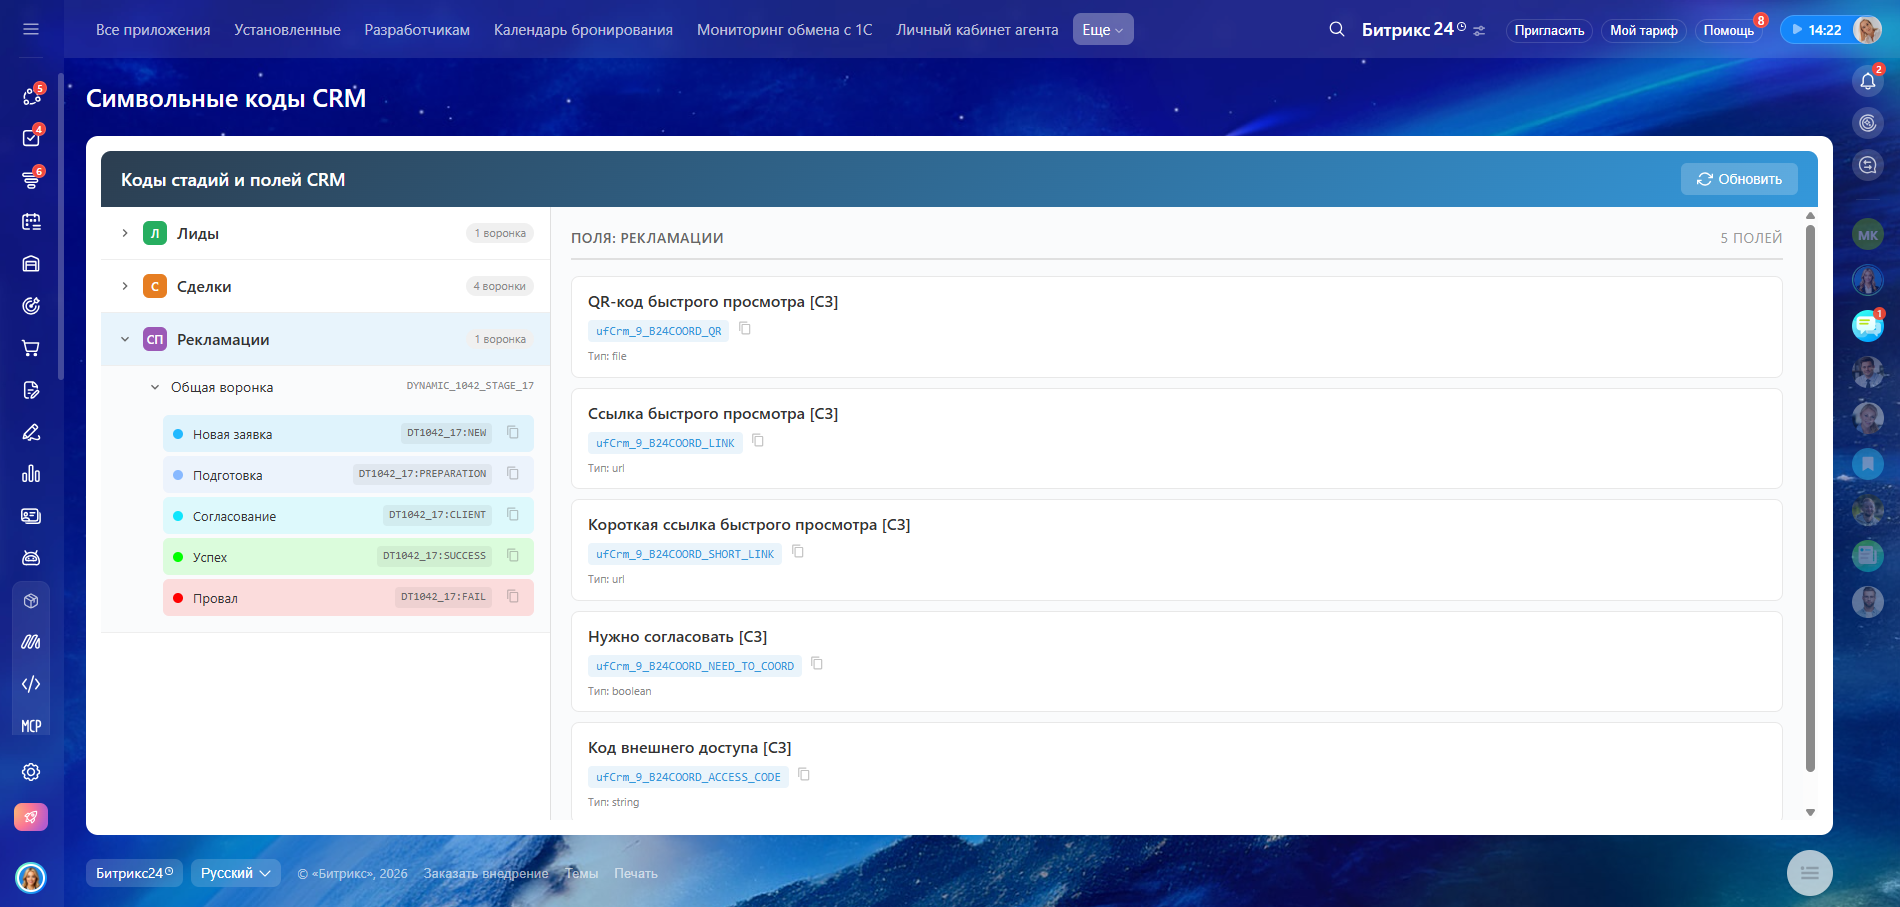Click the Пригласить button
This screenshot has width=1900, height=907.
tap(1548, 31)
